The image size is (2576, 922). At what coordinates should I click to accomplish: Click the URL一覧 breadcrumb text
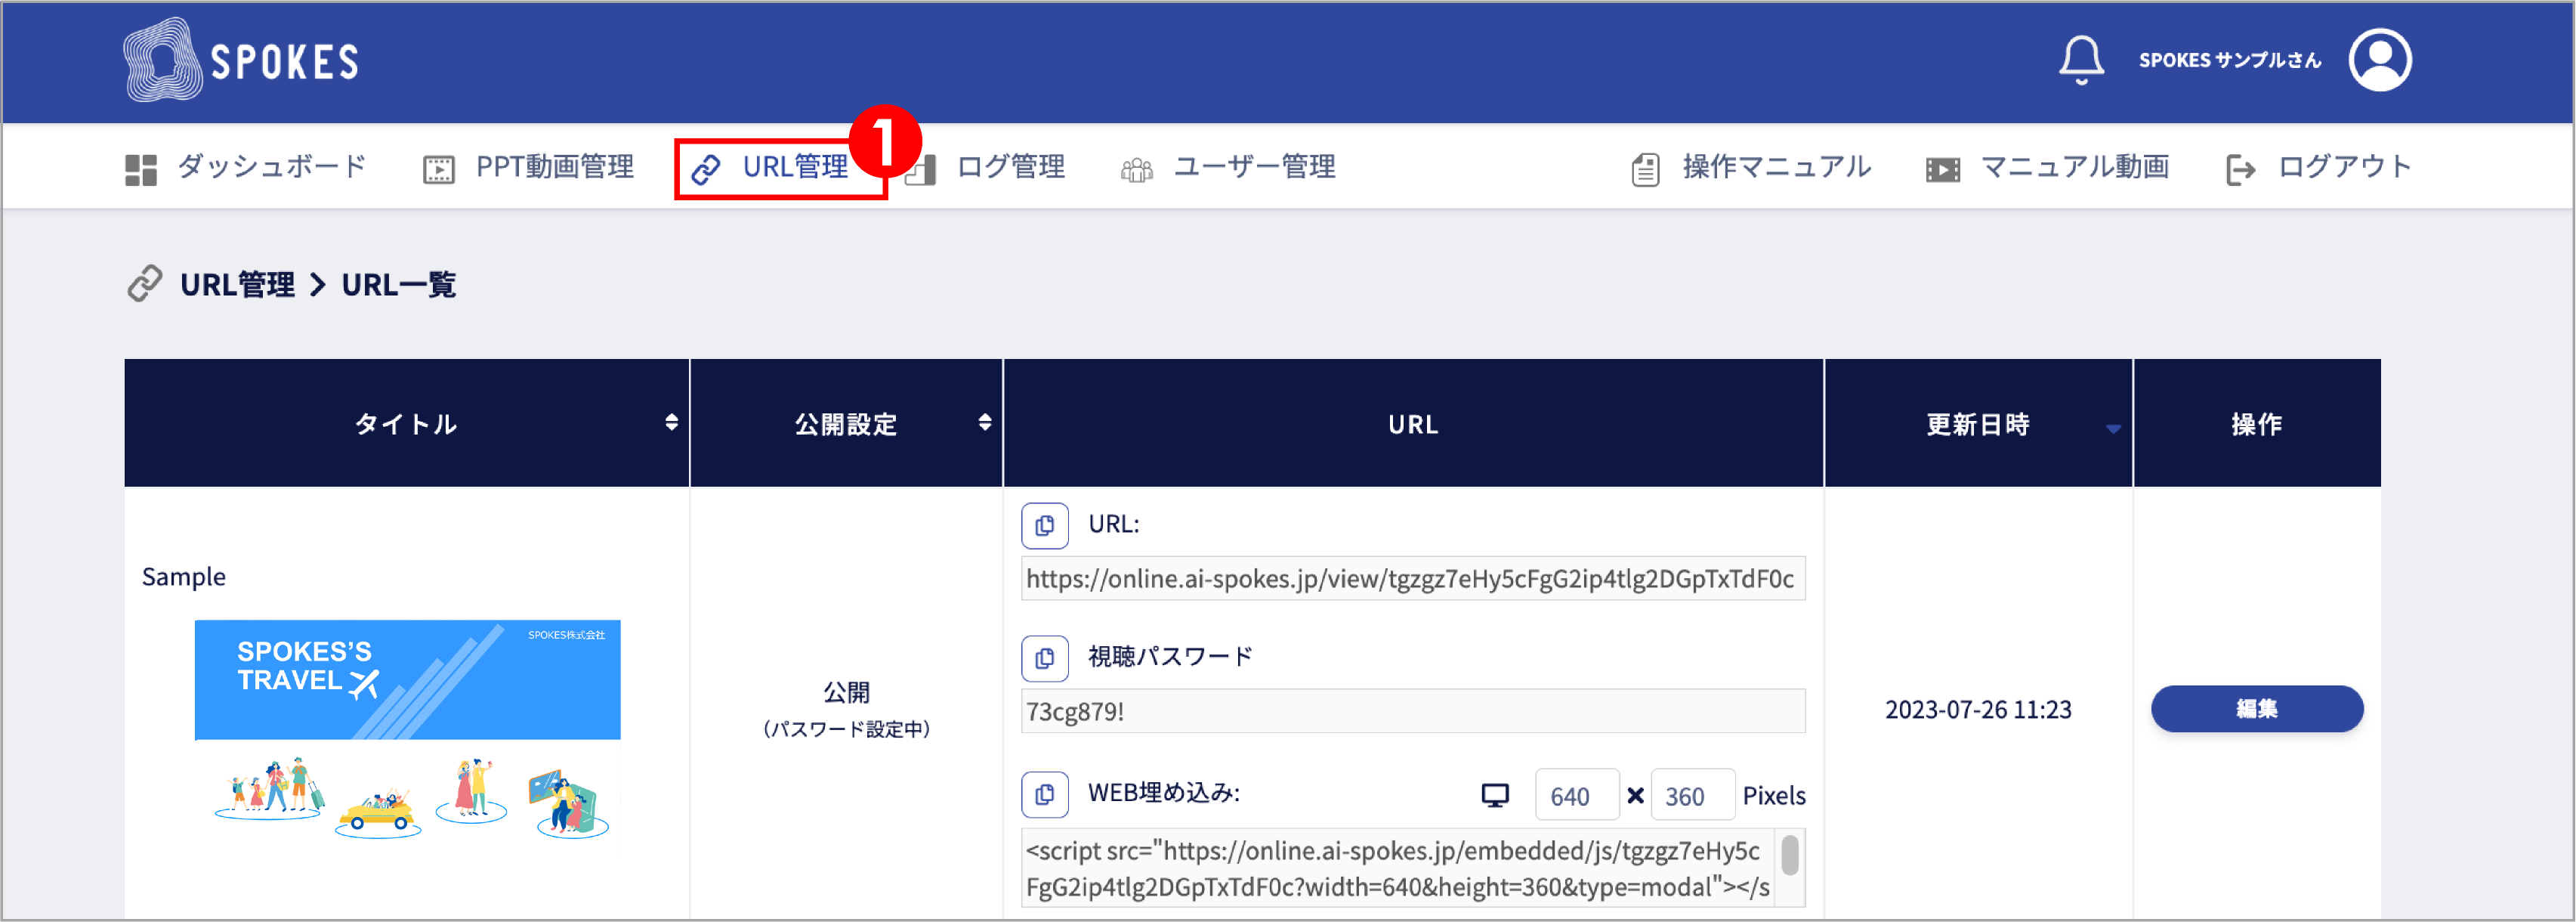click(x=399, y=284)
